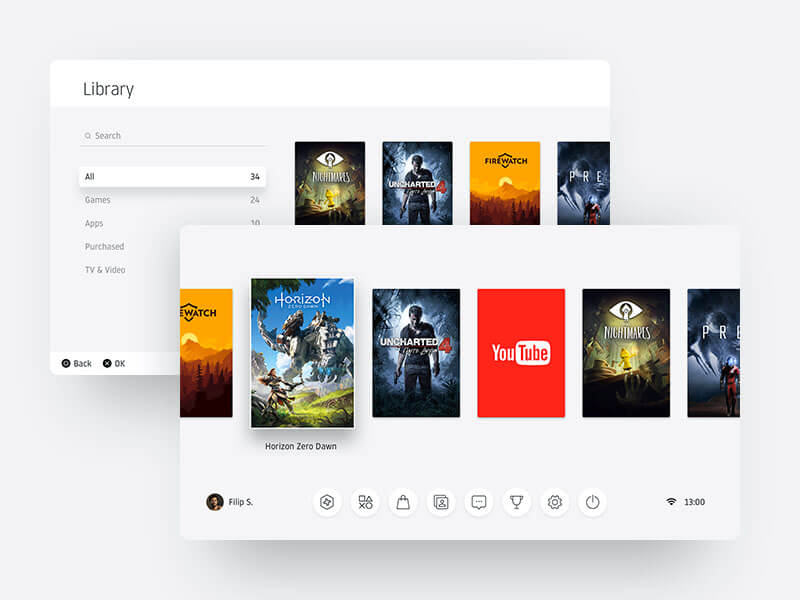Click the search magnifier icon in Library

pos(88,136)
